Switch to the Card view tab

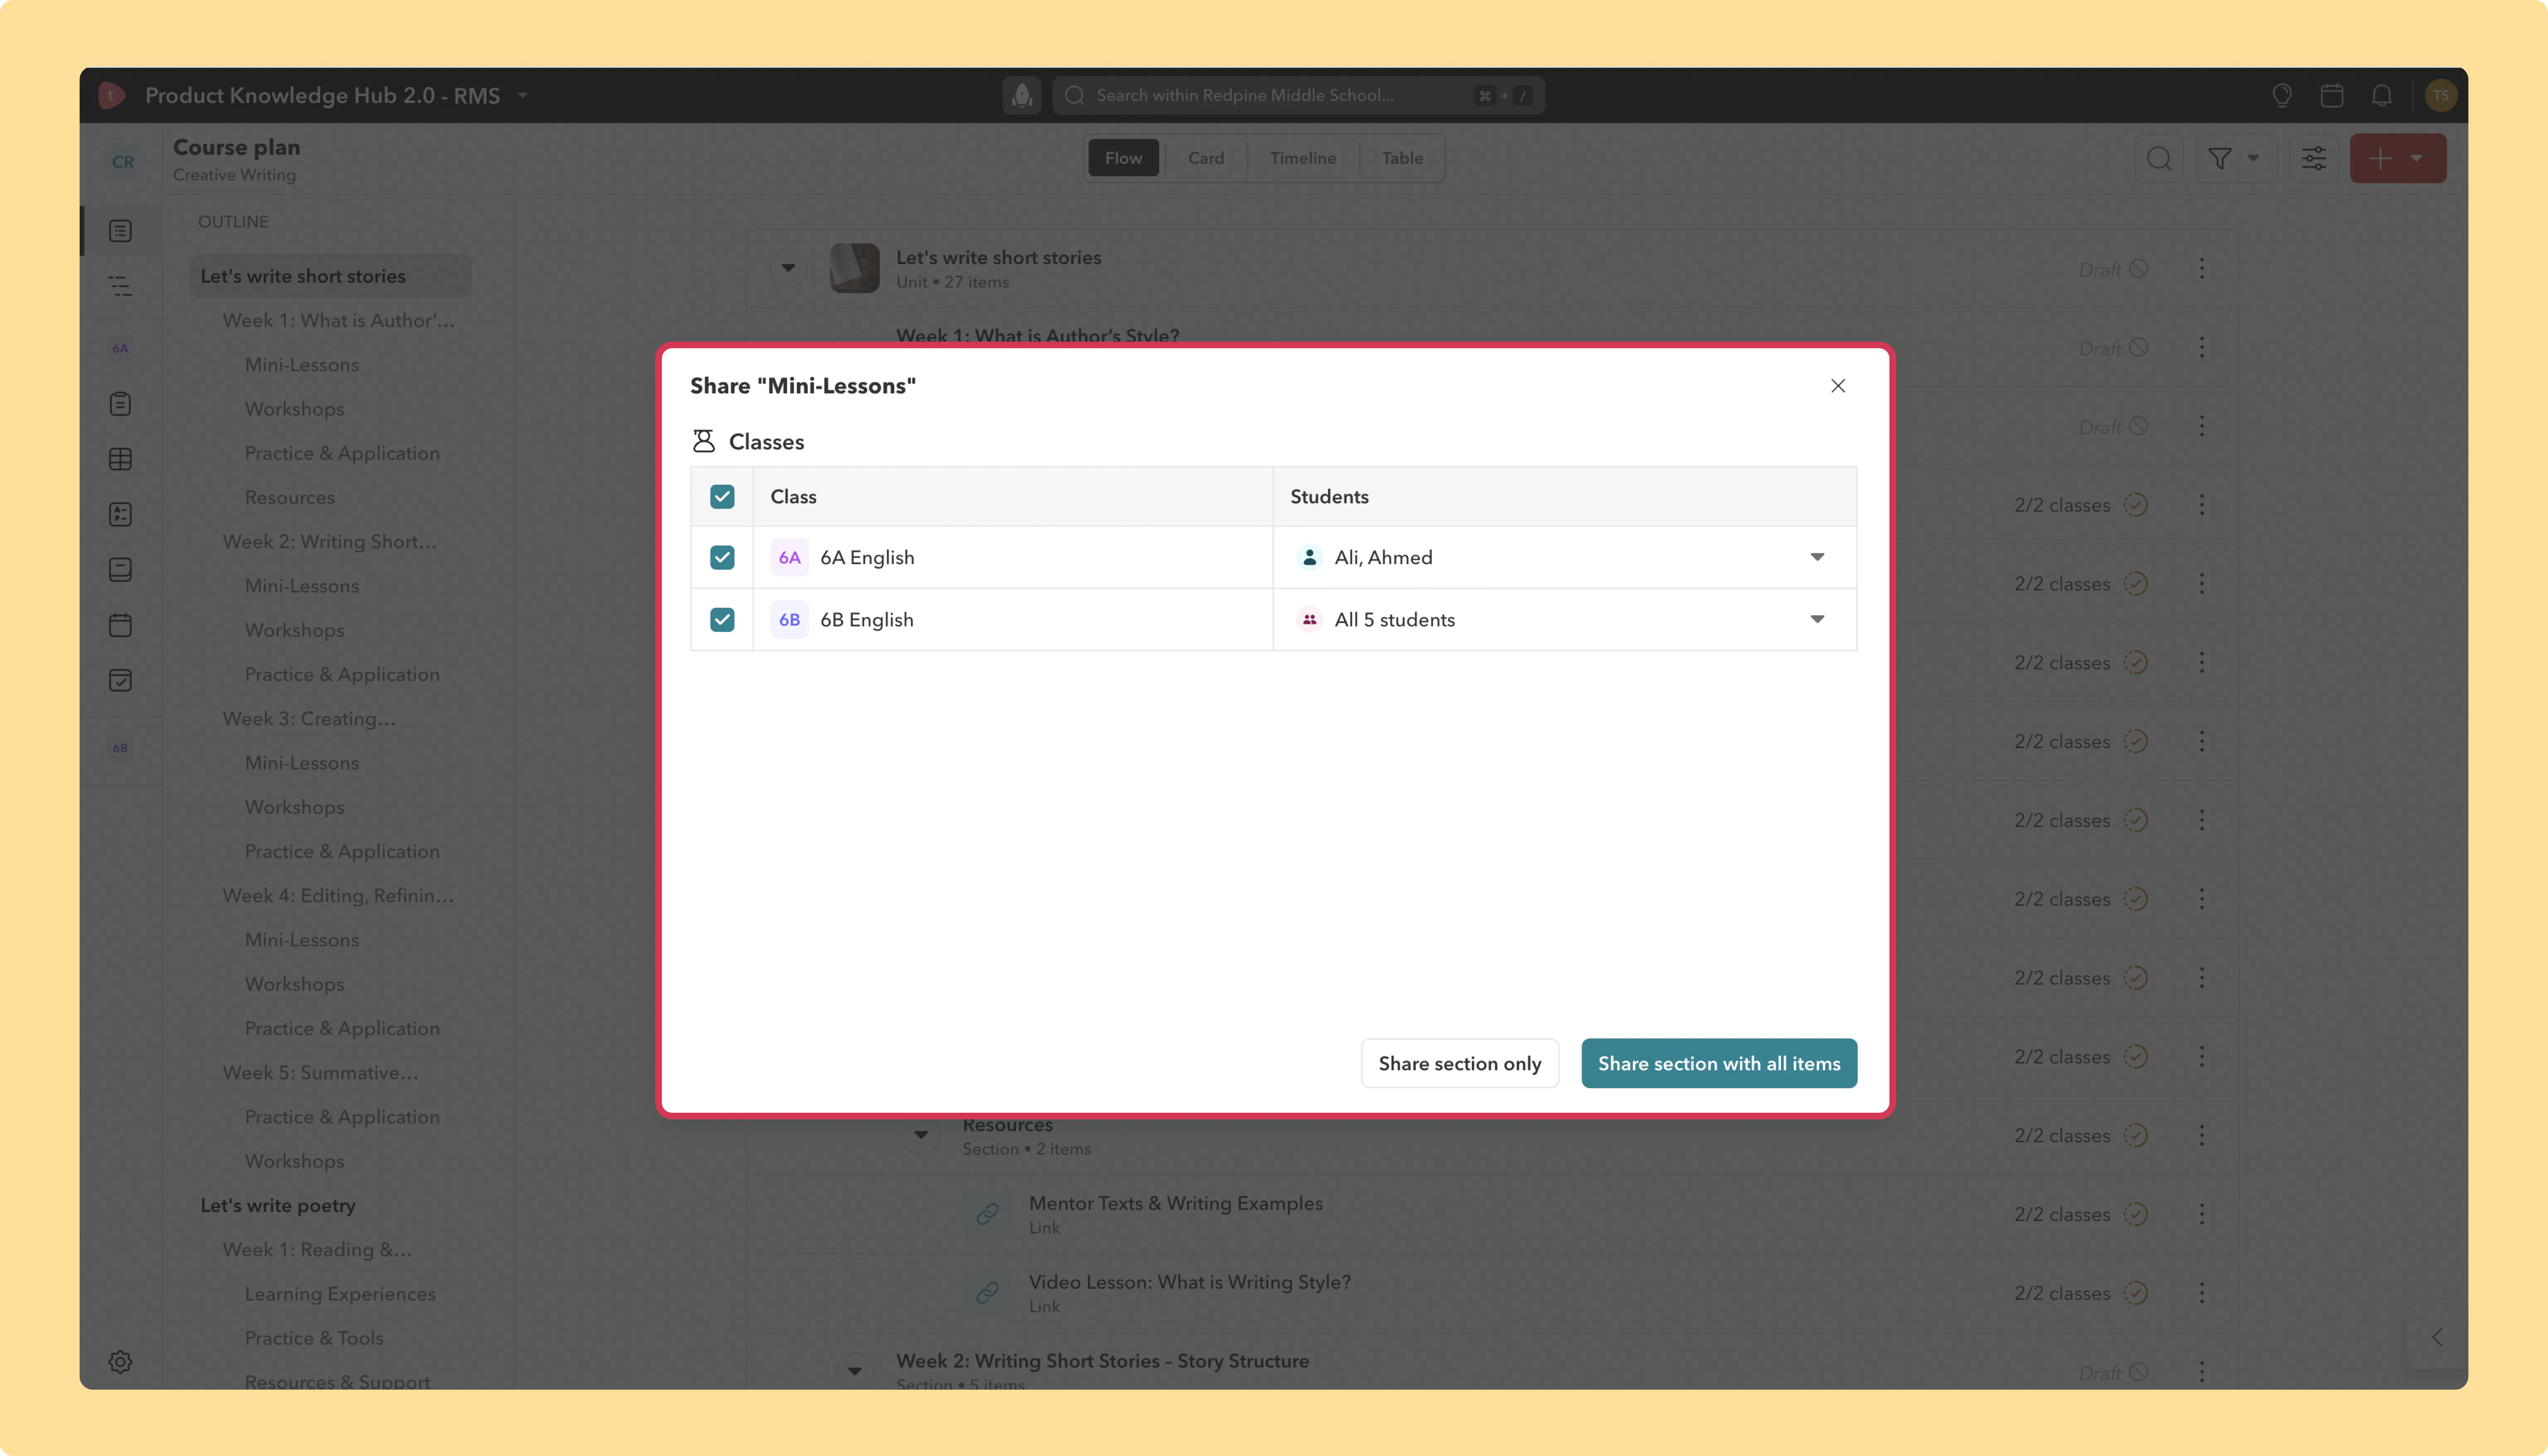click(x=1205, y=158)
